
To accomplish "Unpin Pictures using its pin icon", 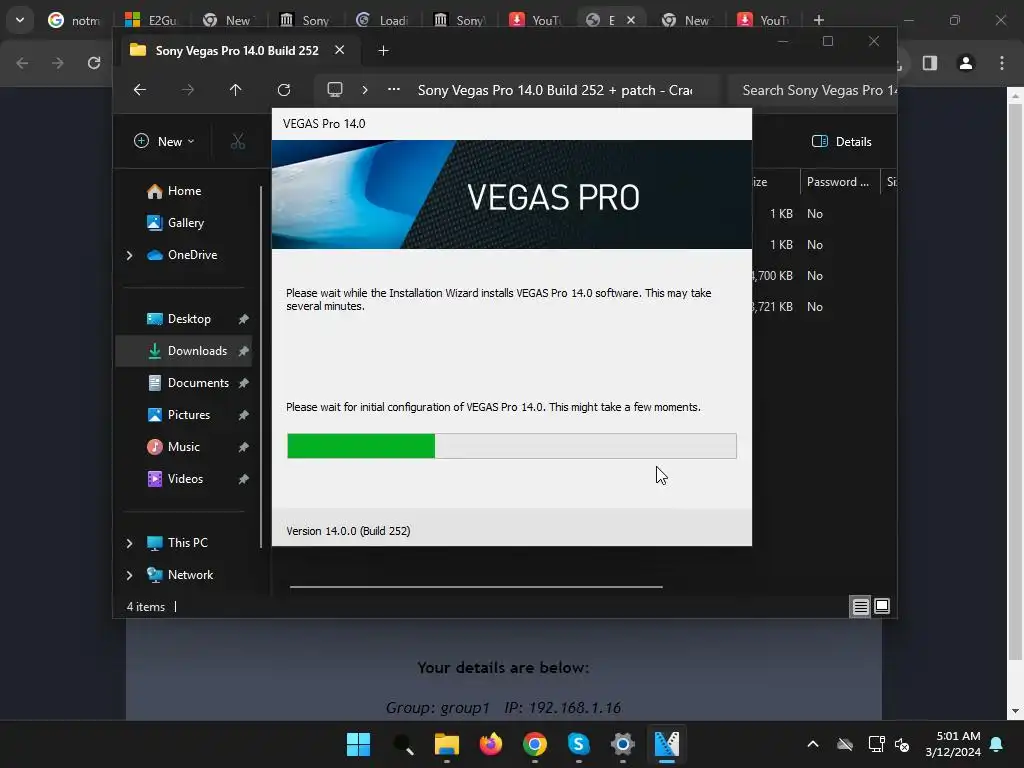I will [x=244, y=415].
